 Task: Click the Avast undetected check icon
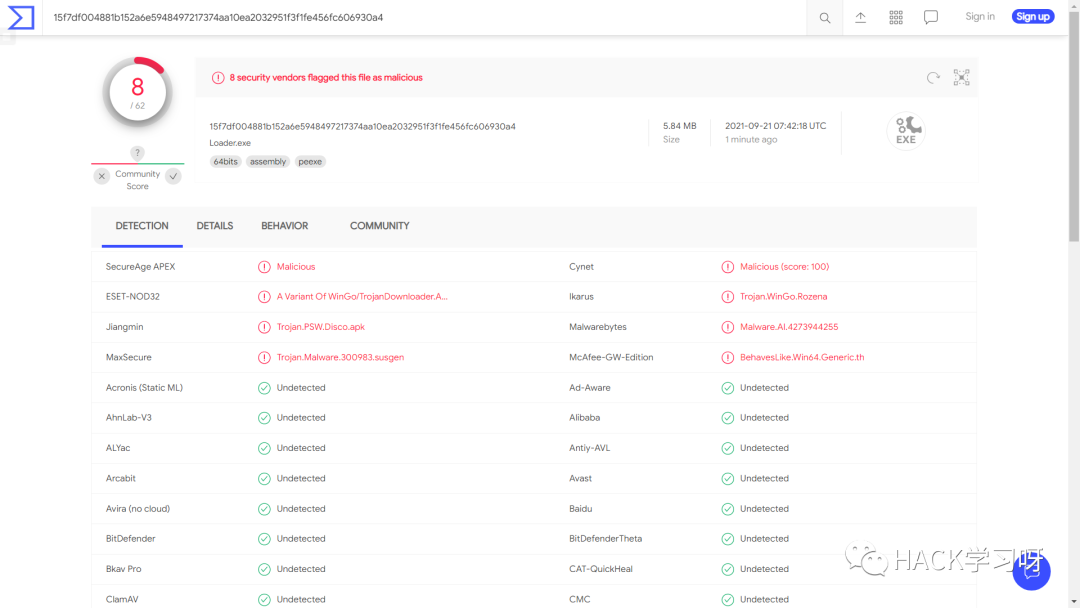point(727,479)
